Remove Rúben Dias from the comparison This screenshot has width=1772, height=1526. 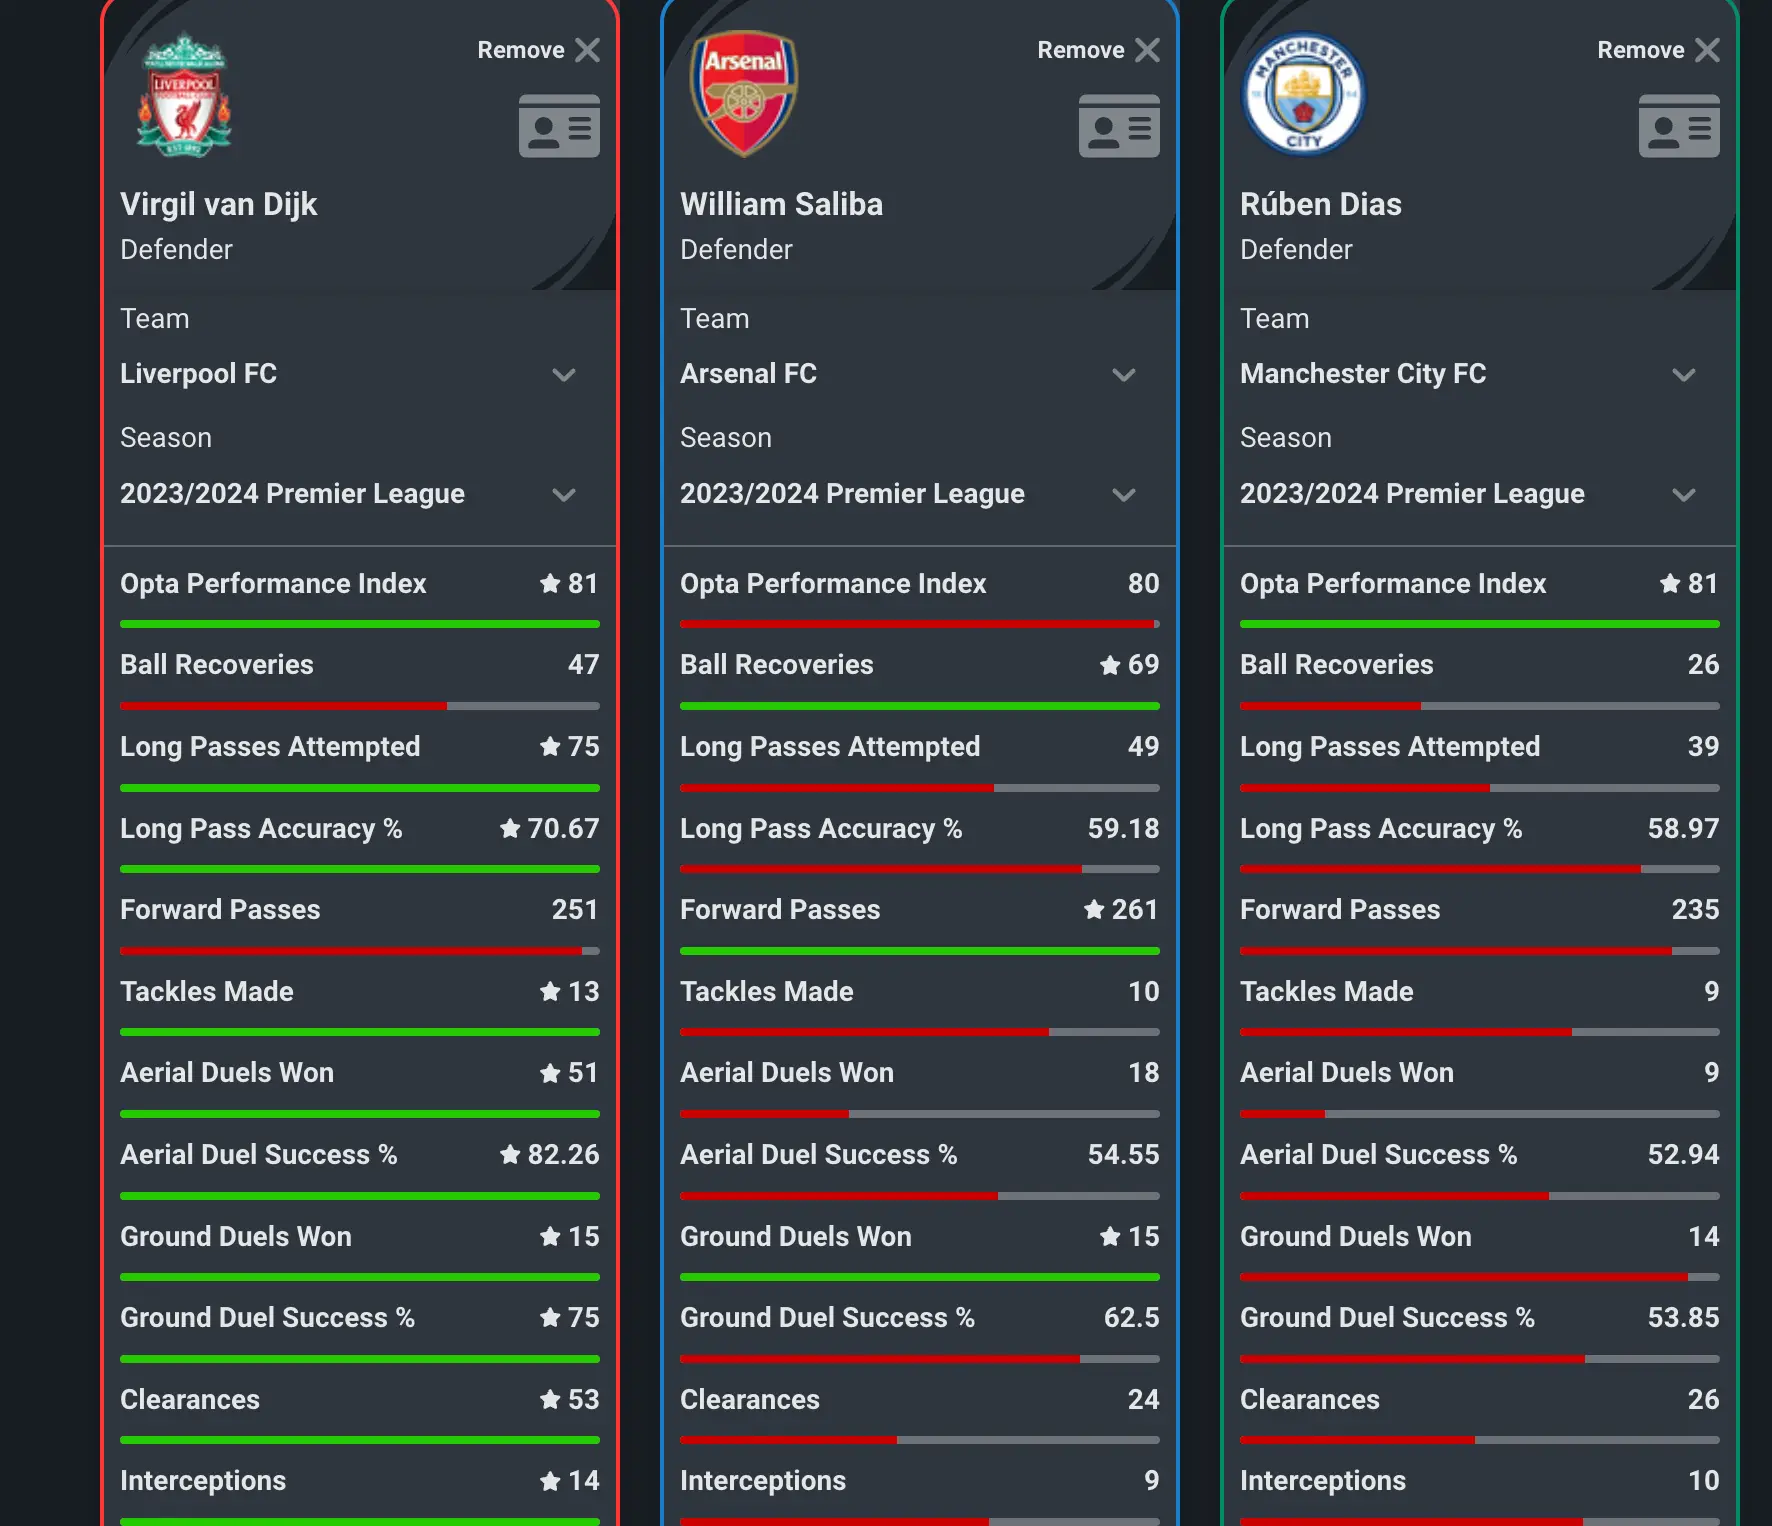[x=1706, y=49]
